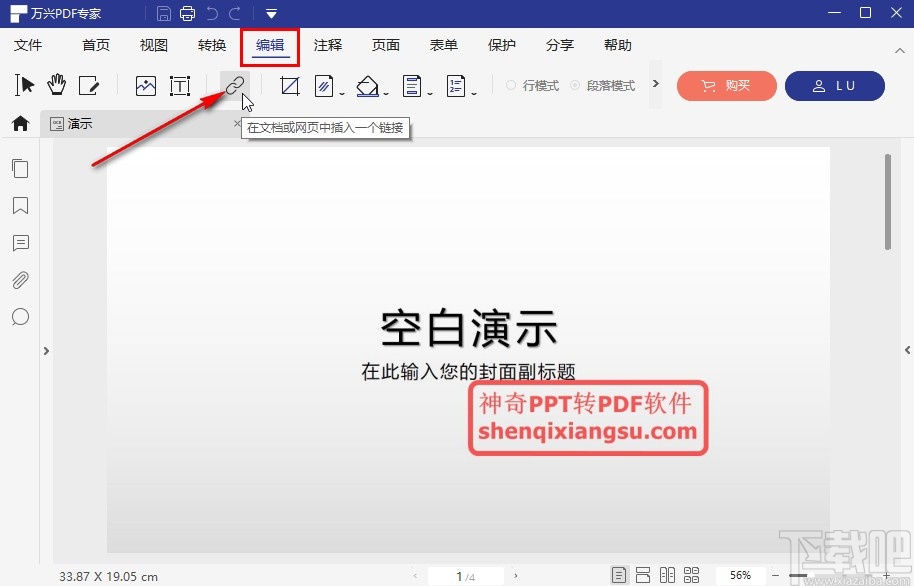Insert an image into the document

coord(146,86)
